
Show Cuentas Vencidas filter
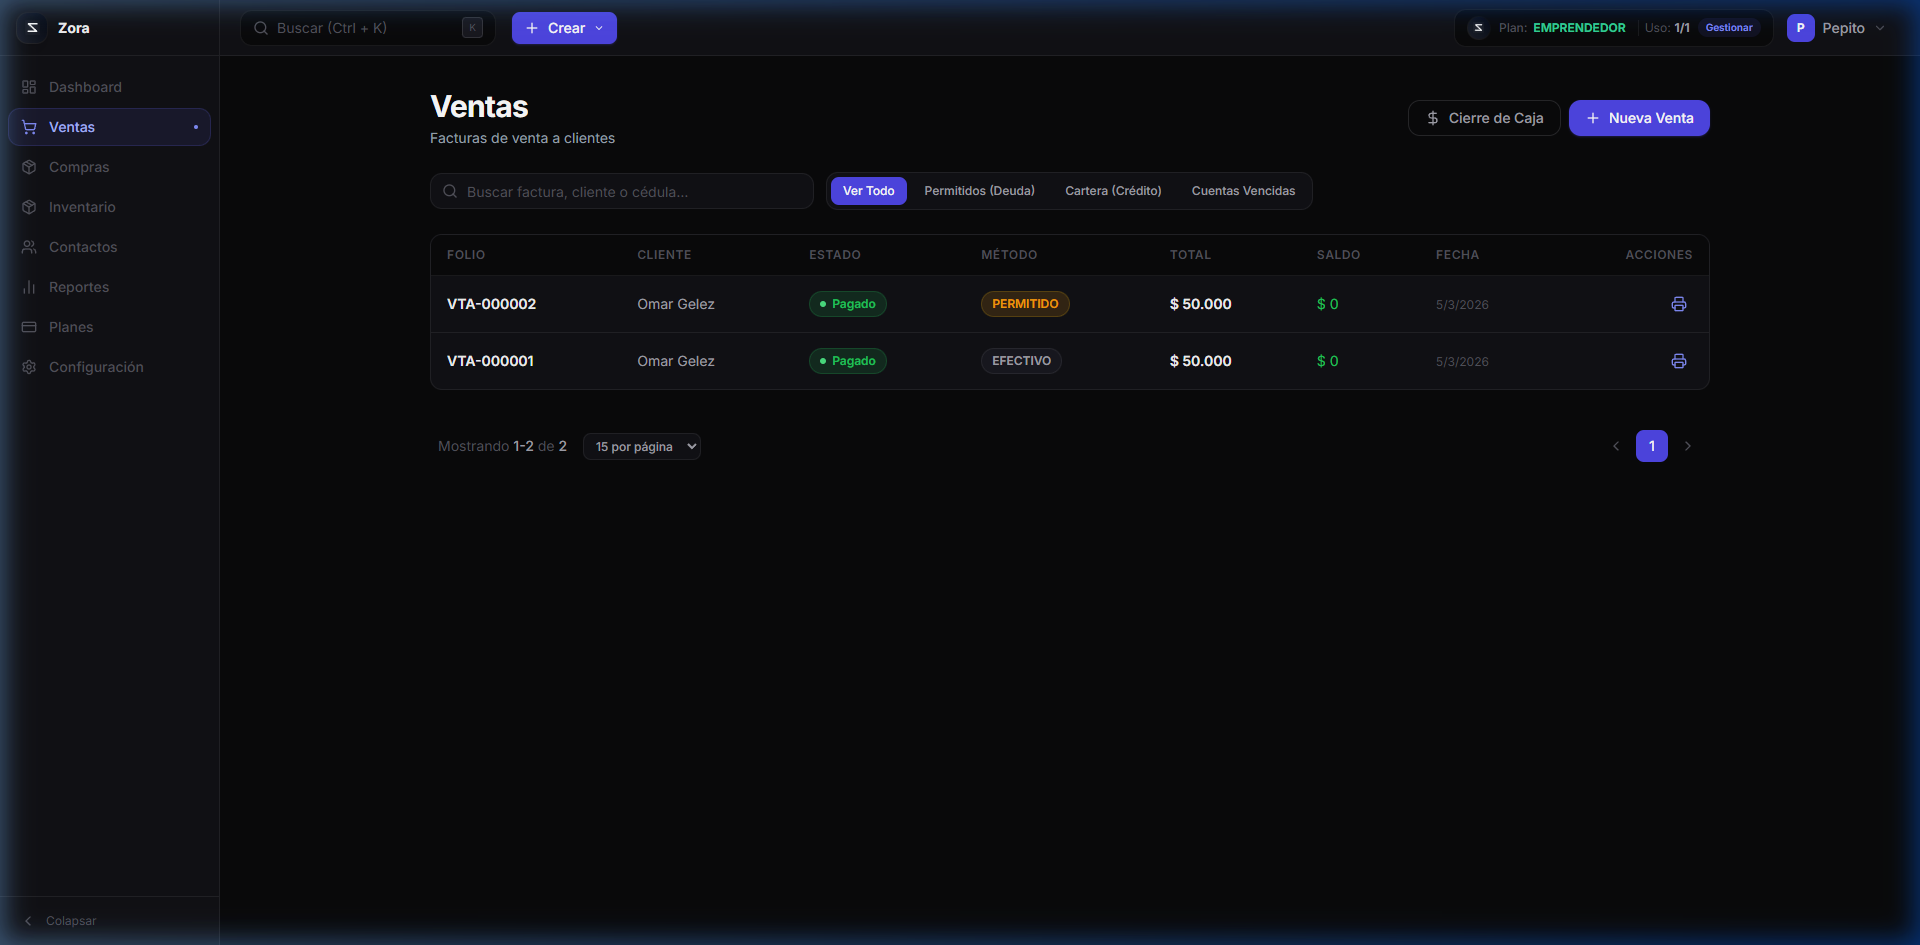(x=1243, y=191)
